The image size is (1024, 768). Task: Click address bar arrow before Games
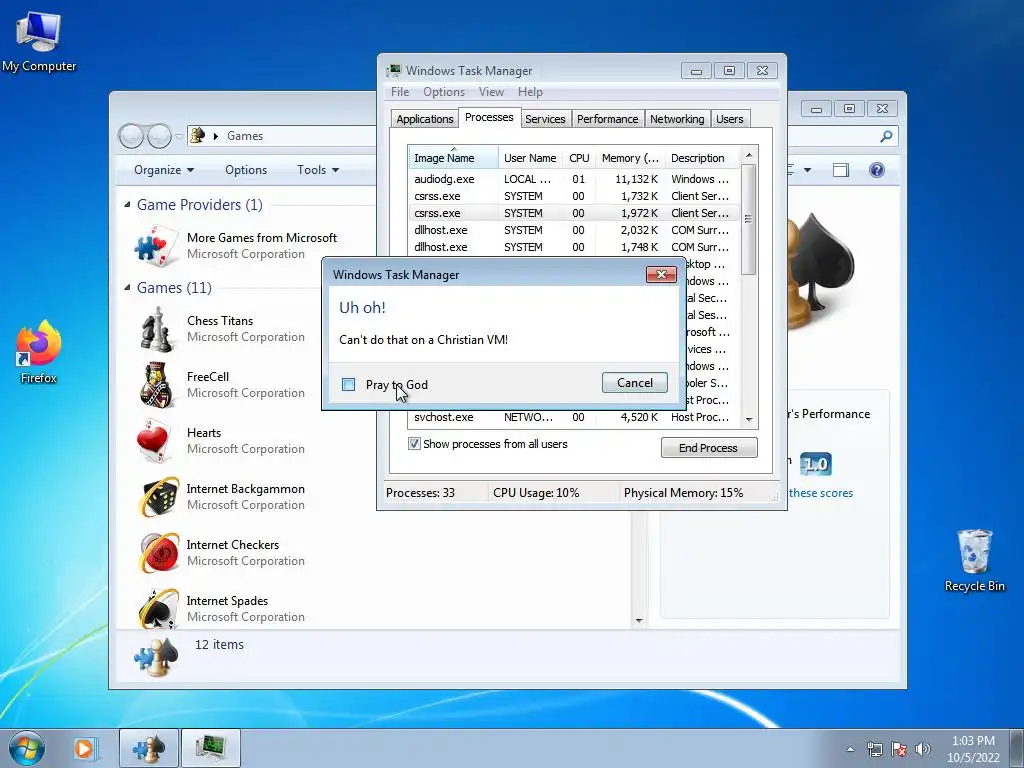pos(216,136)
